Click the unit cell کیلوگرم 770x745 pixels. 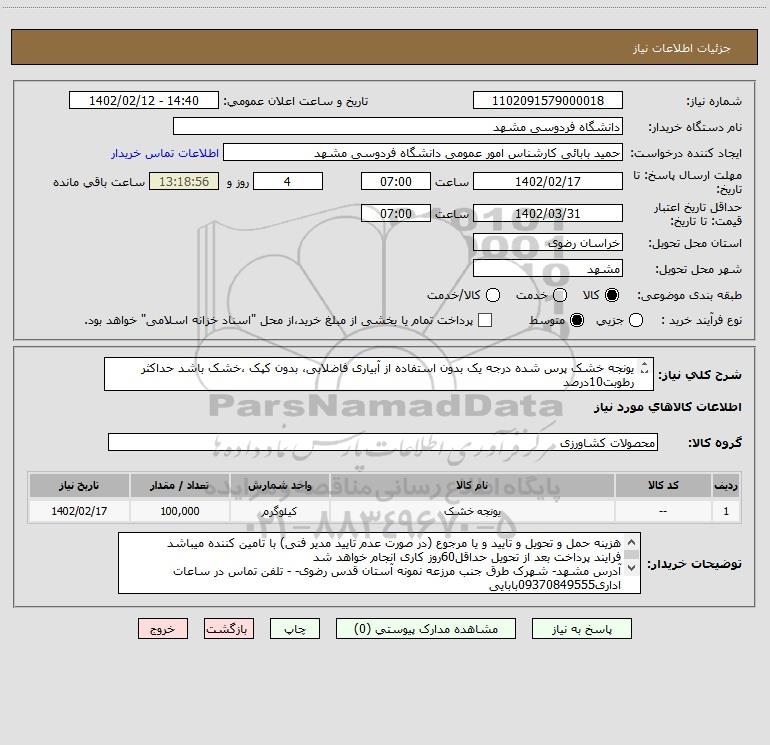pyautogui.click(x=279, y=511)
